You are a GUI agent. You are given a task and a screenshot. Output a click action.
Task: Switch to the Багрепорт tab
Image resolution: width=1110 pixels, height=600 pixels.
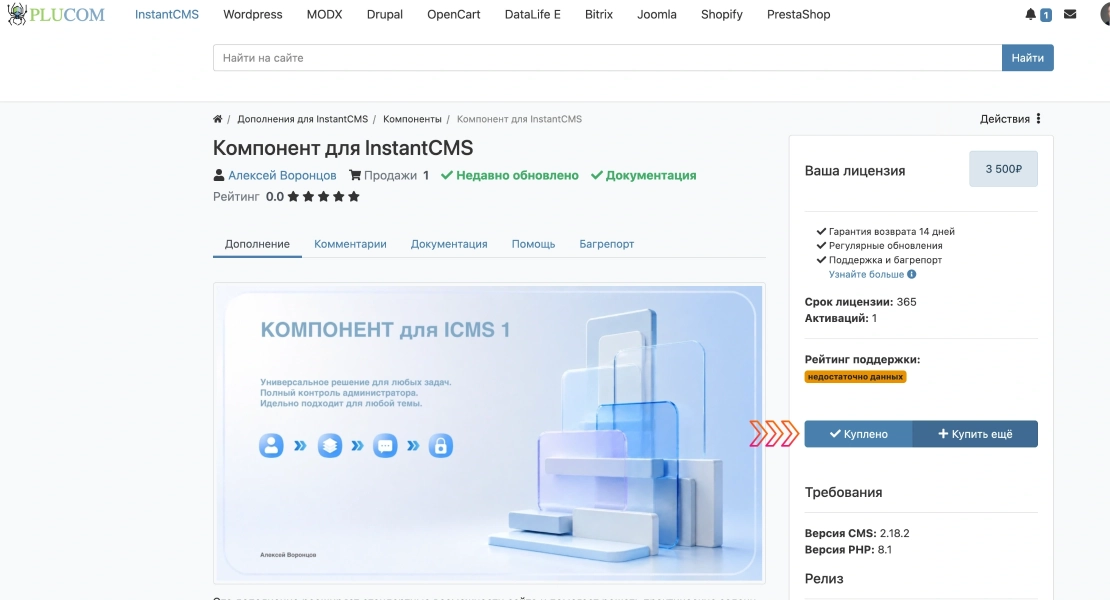607,244
